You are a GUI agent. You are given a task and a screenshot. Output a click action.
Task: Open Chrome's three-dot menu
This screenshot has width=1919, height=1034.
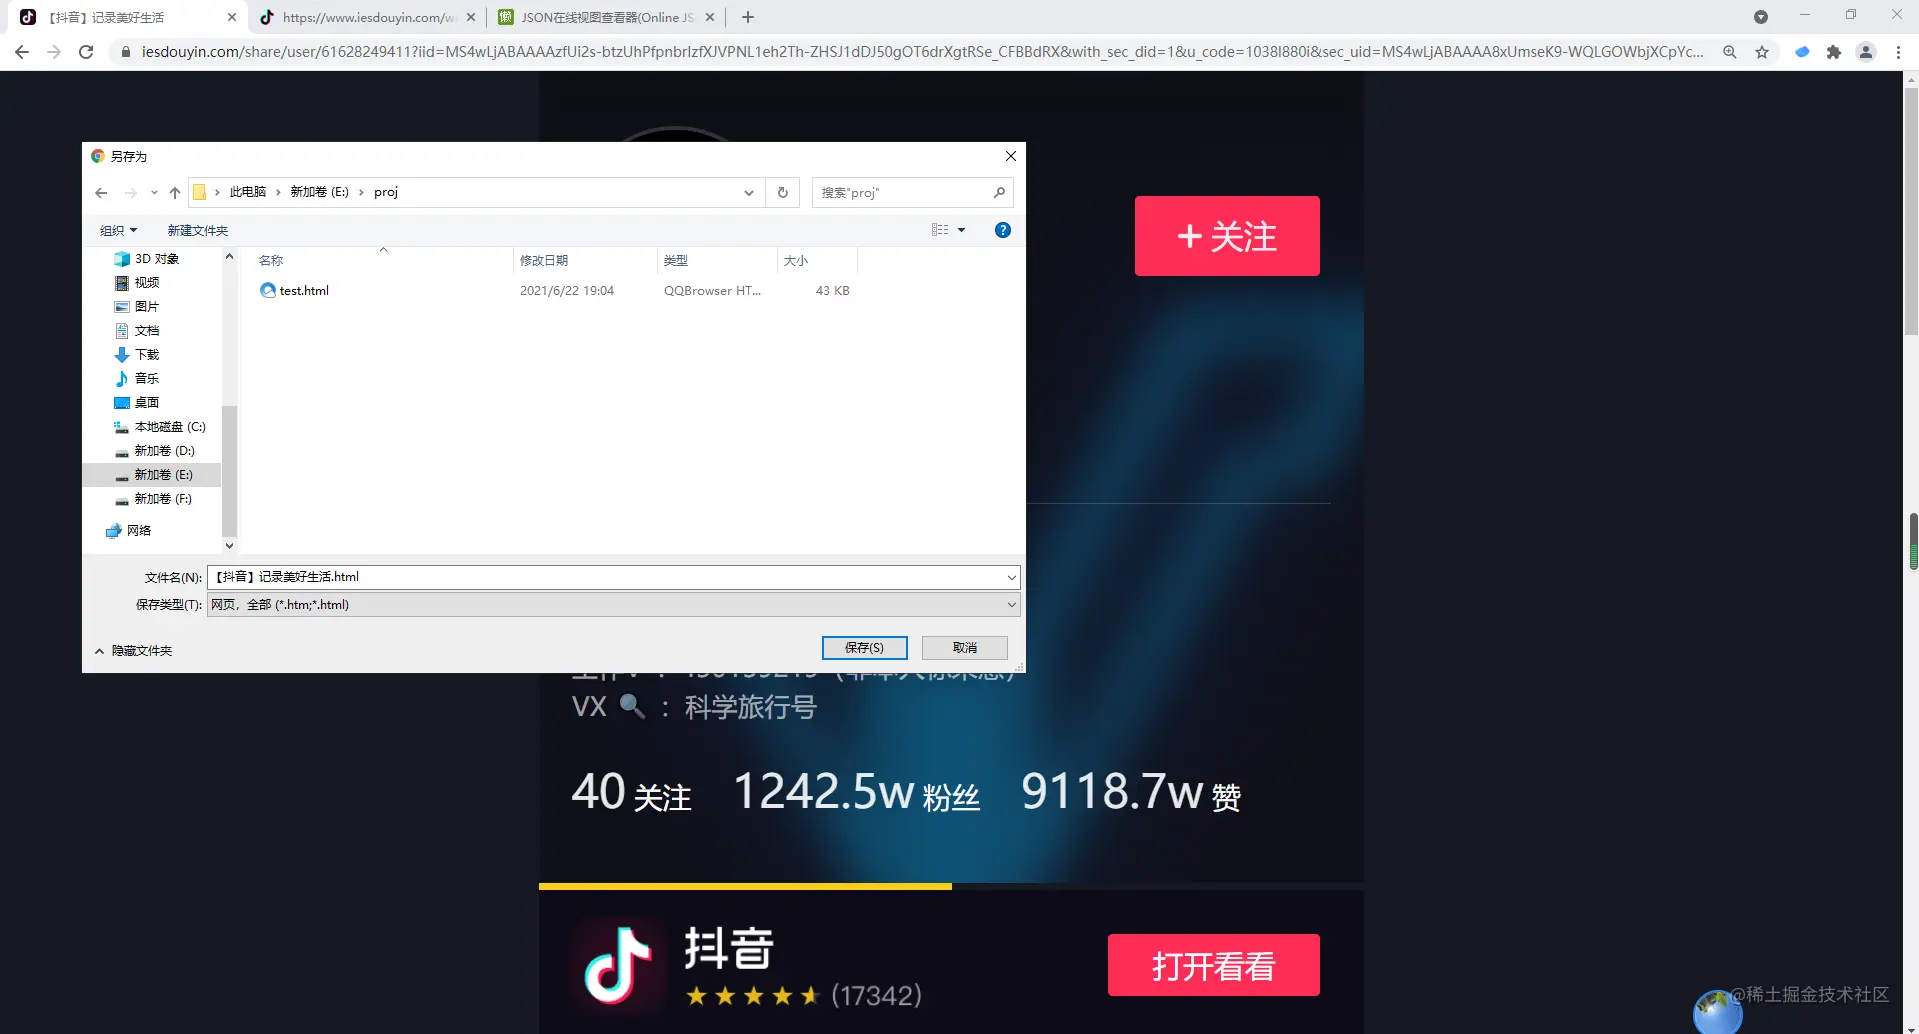(1898, 52)
